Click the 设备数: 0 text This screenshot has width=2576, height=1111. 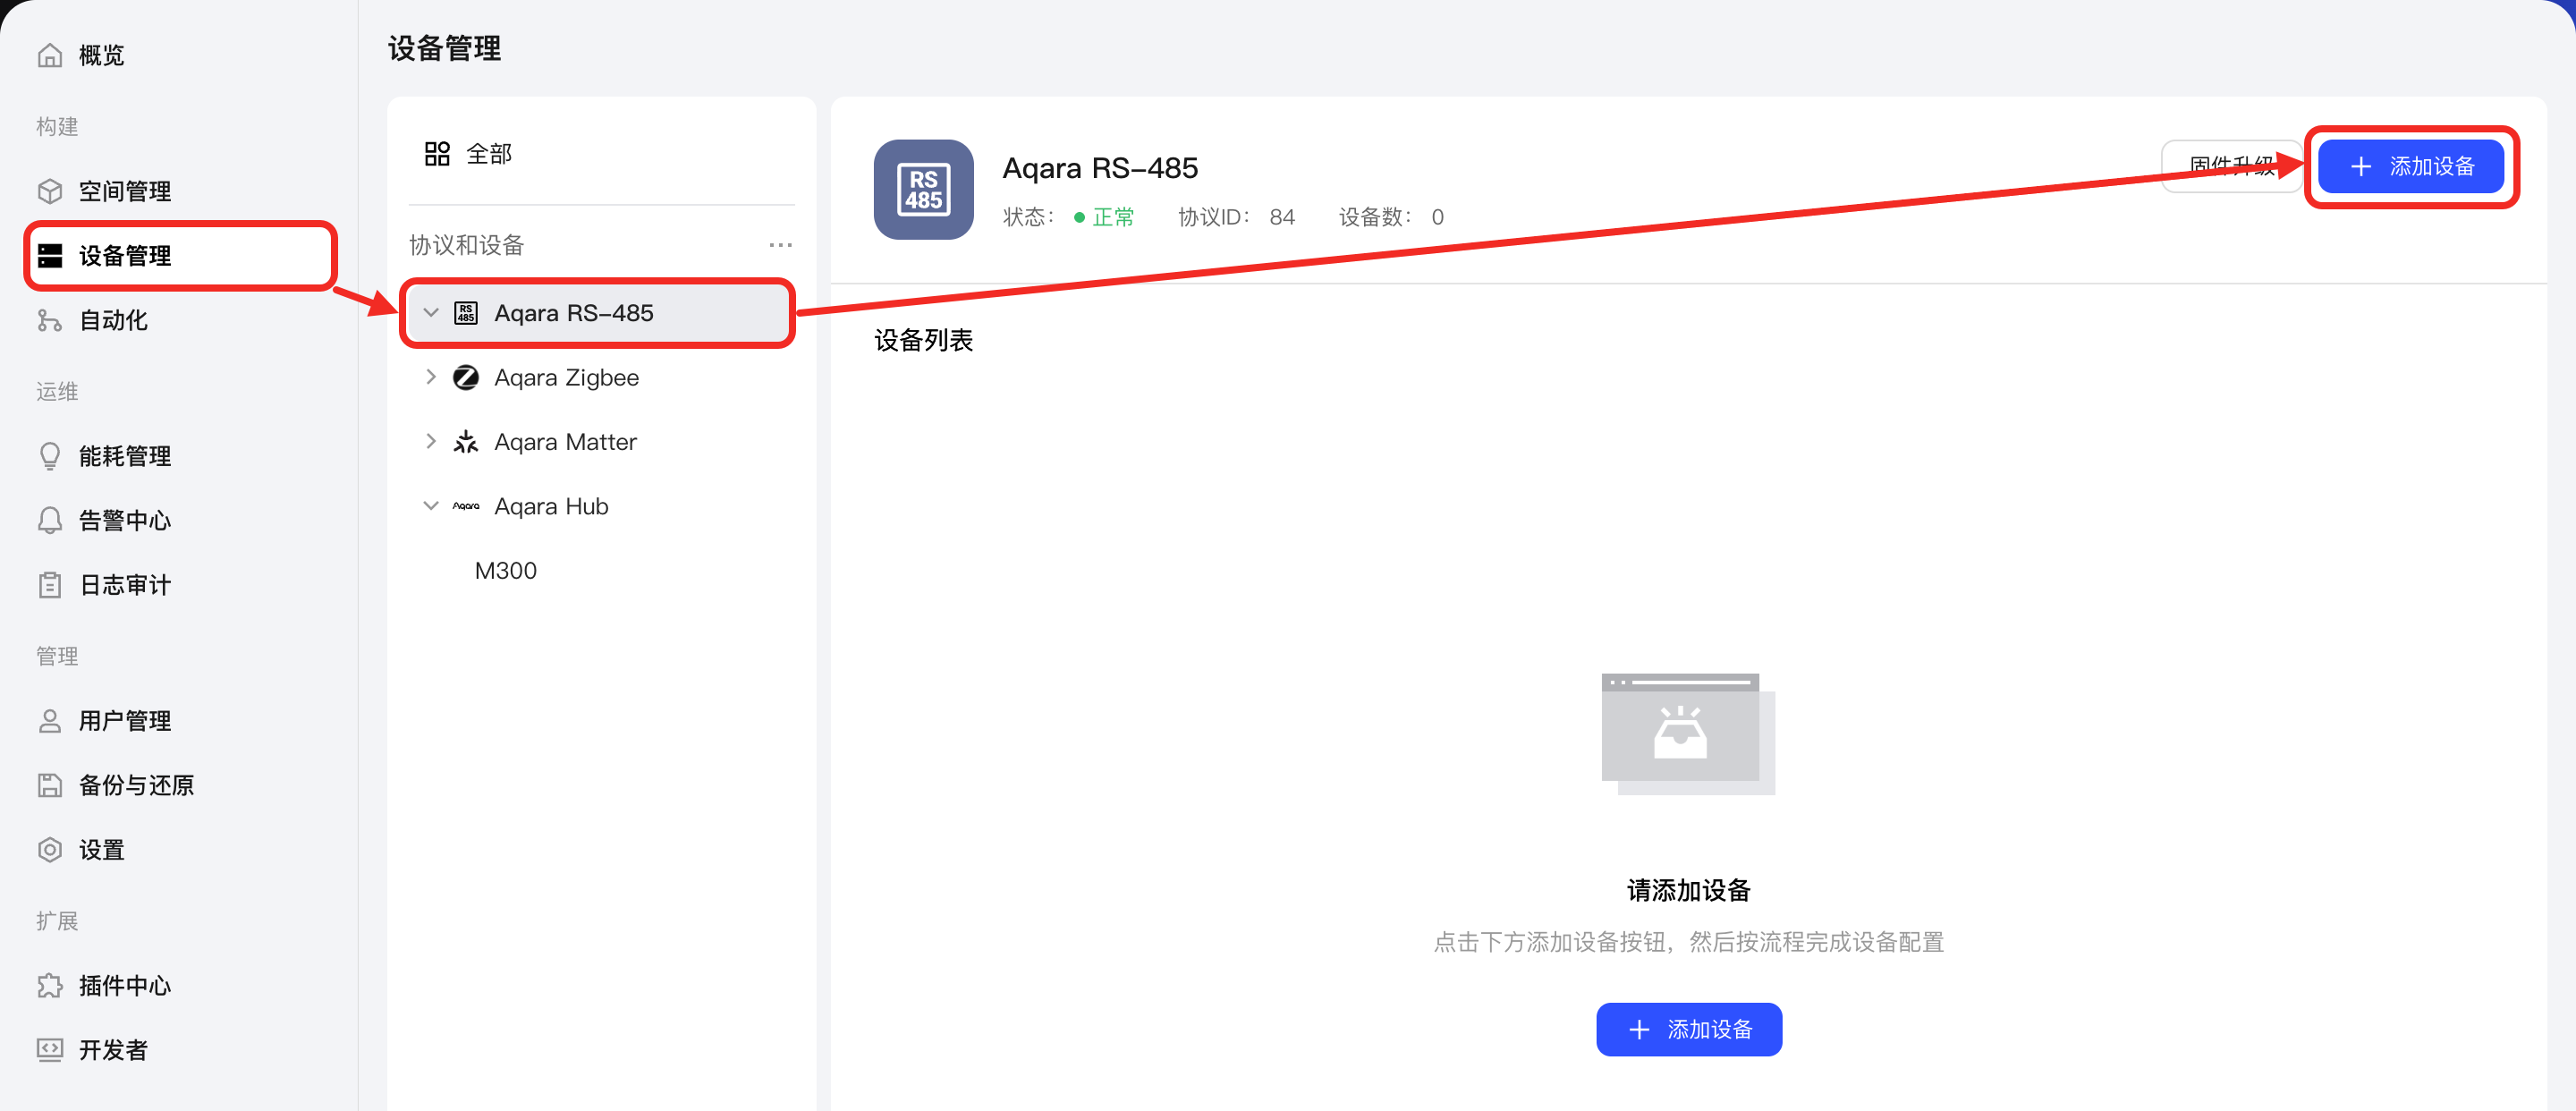pyautogui.click(x=1391, y=217)
